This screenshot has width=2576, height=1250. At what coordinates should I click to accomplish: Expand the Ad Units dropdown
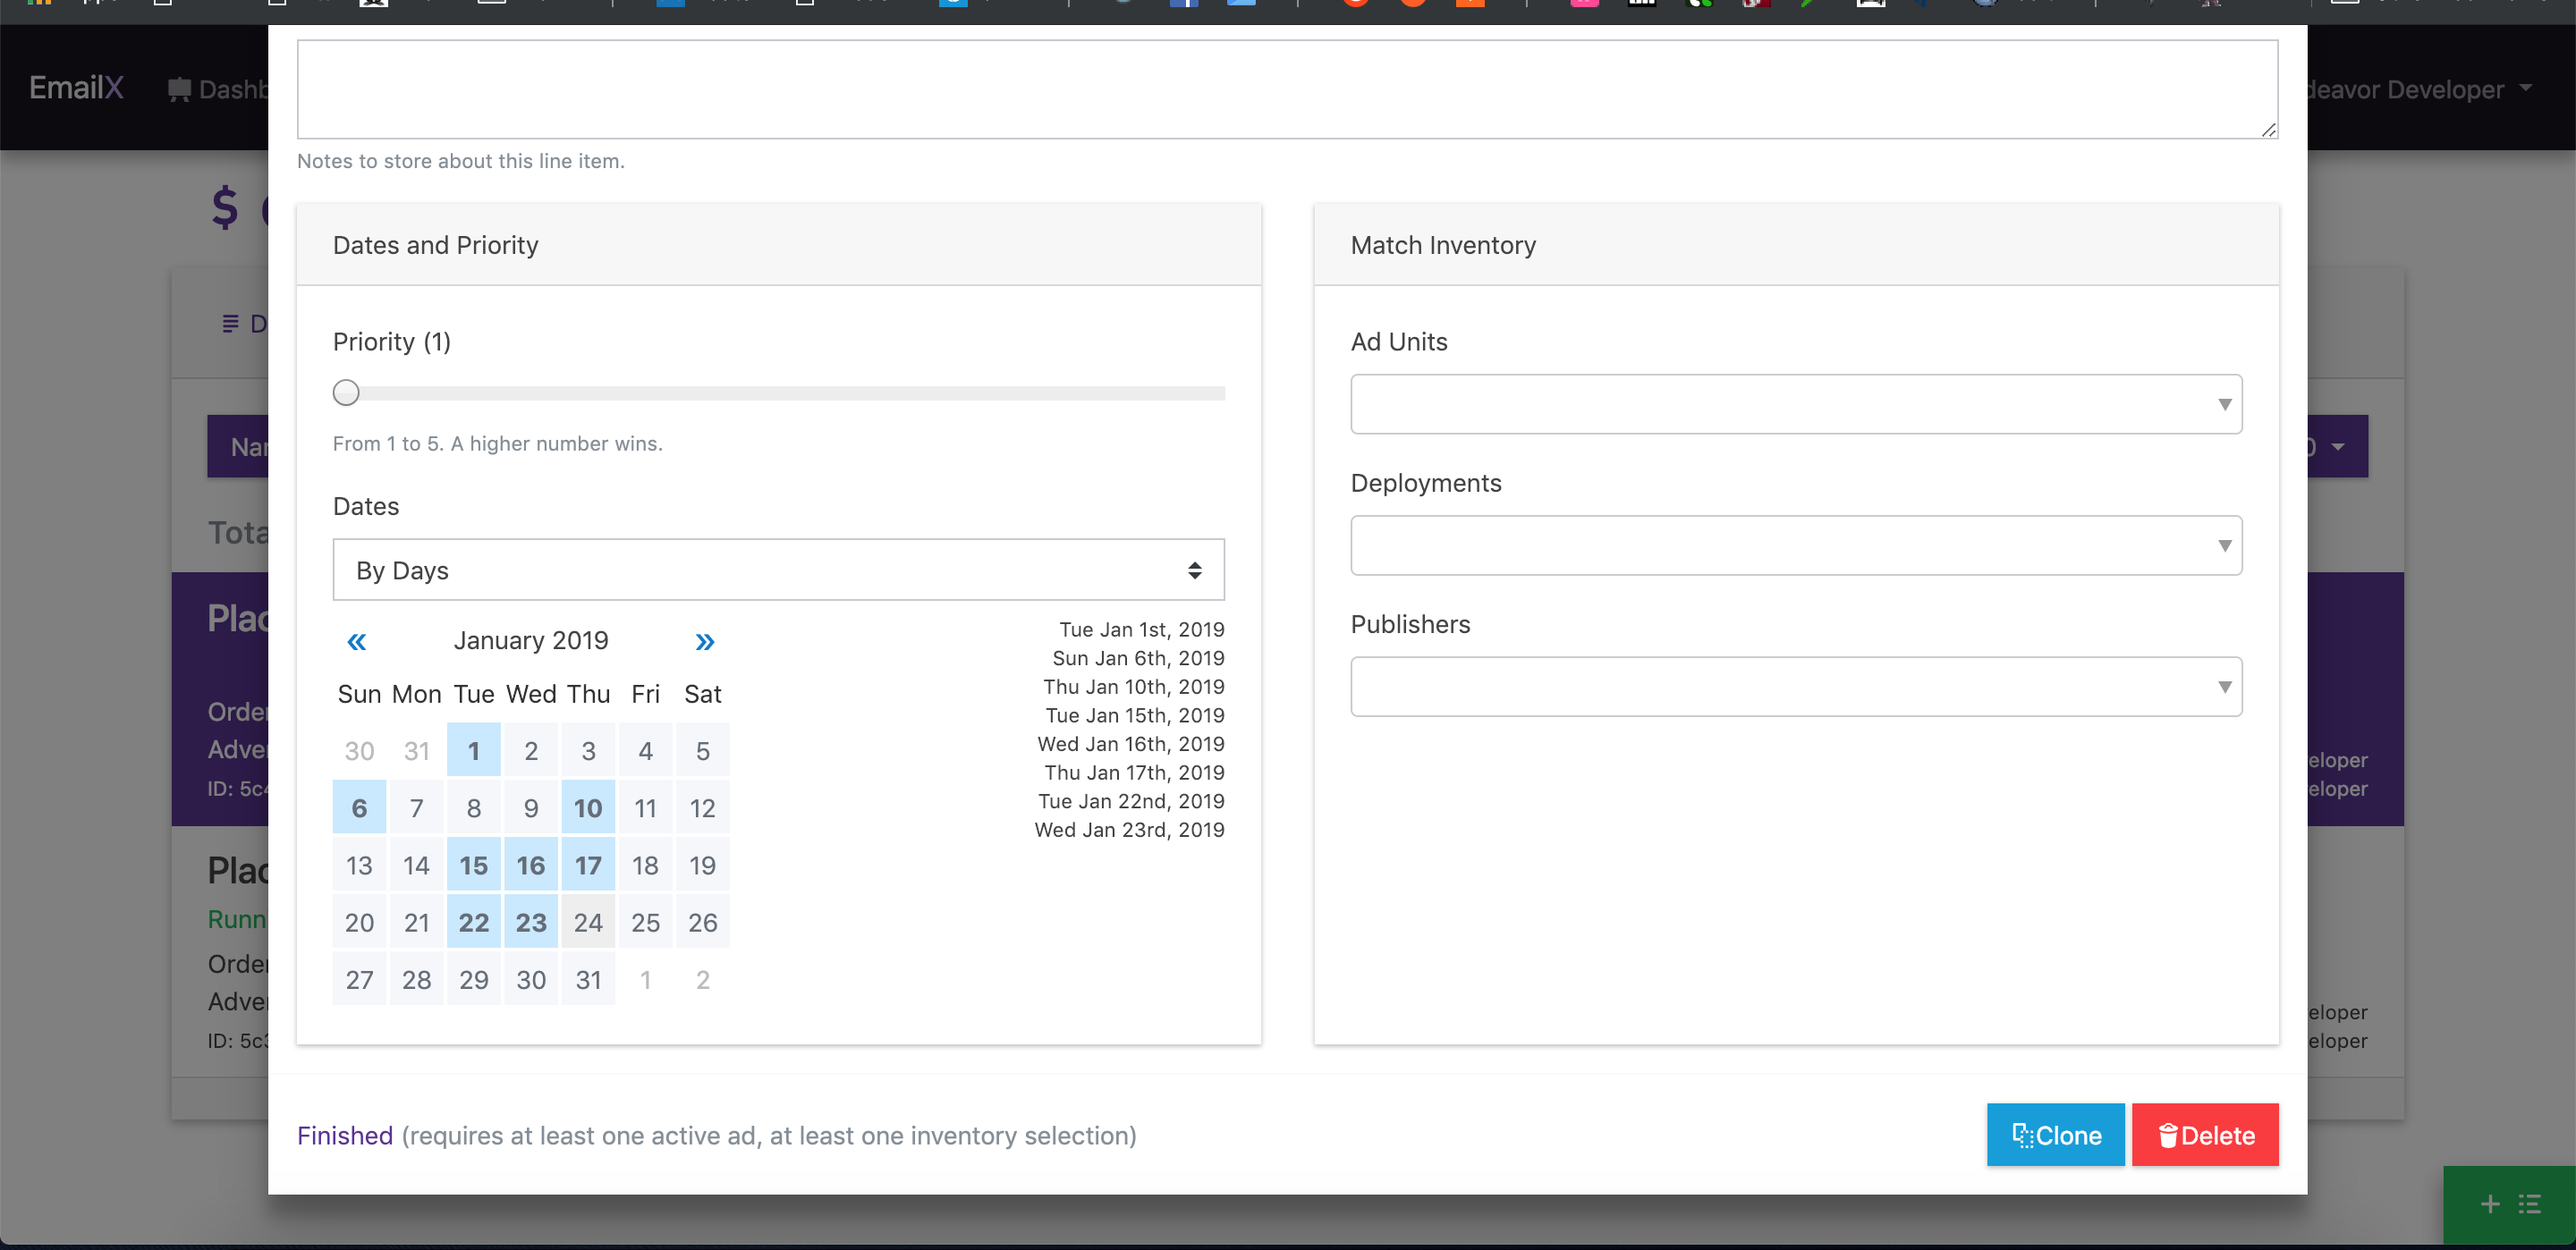tap(1795, 404)
